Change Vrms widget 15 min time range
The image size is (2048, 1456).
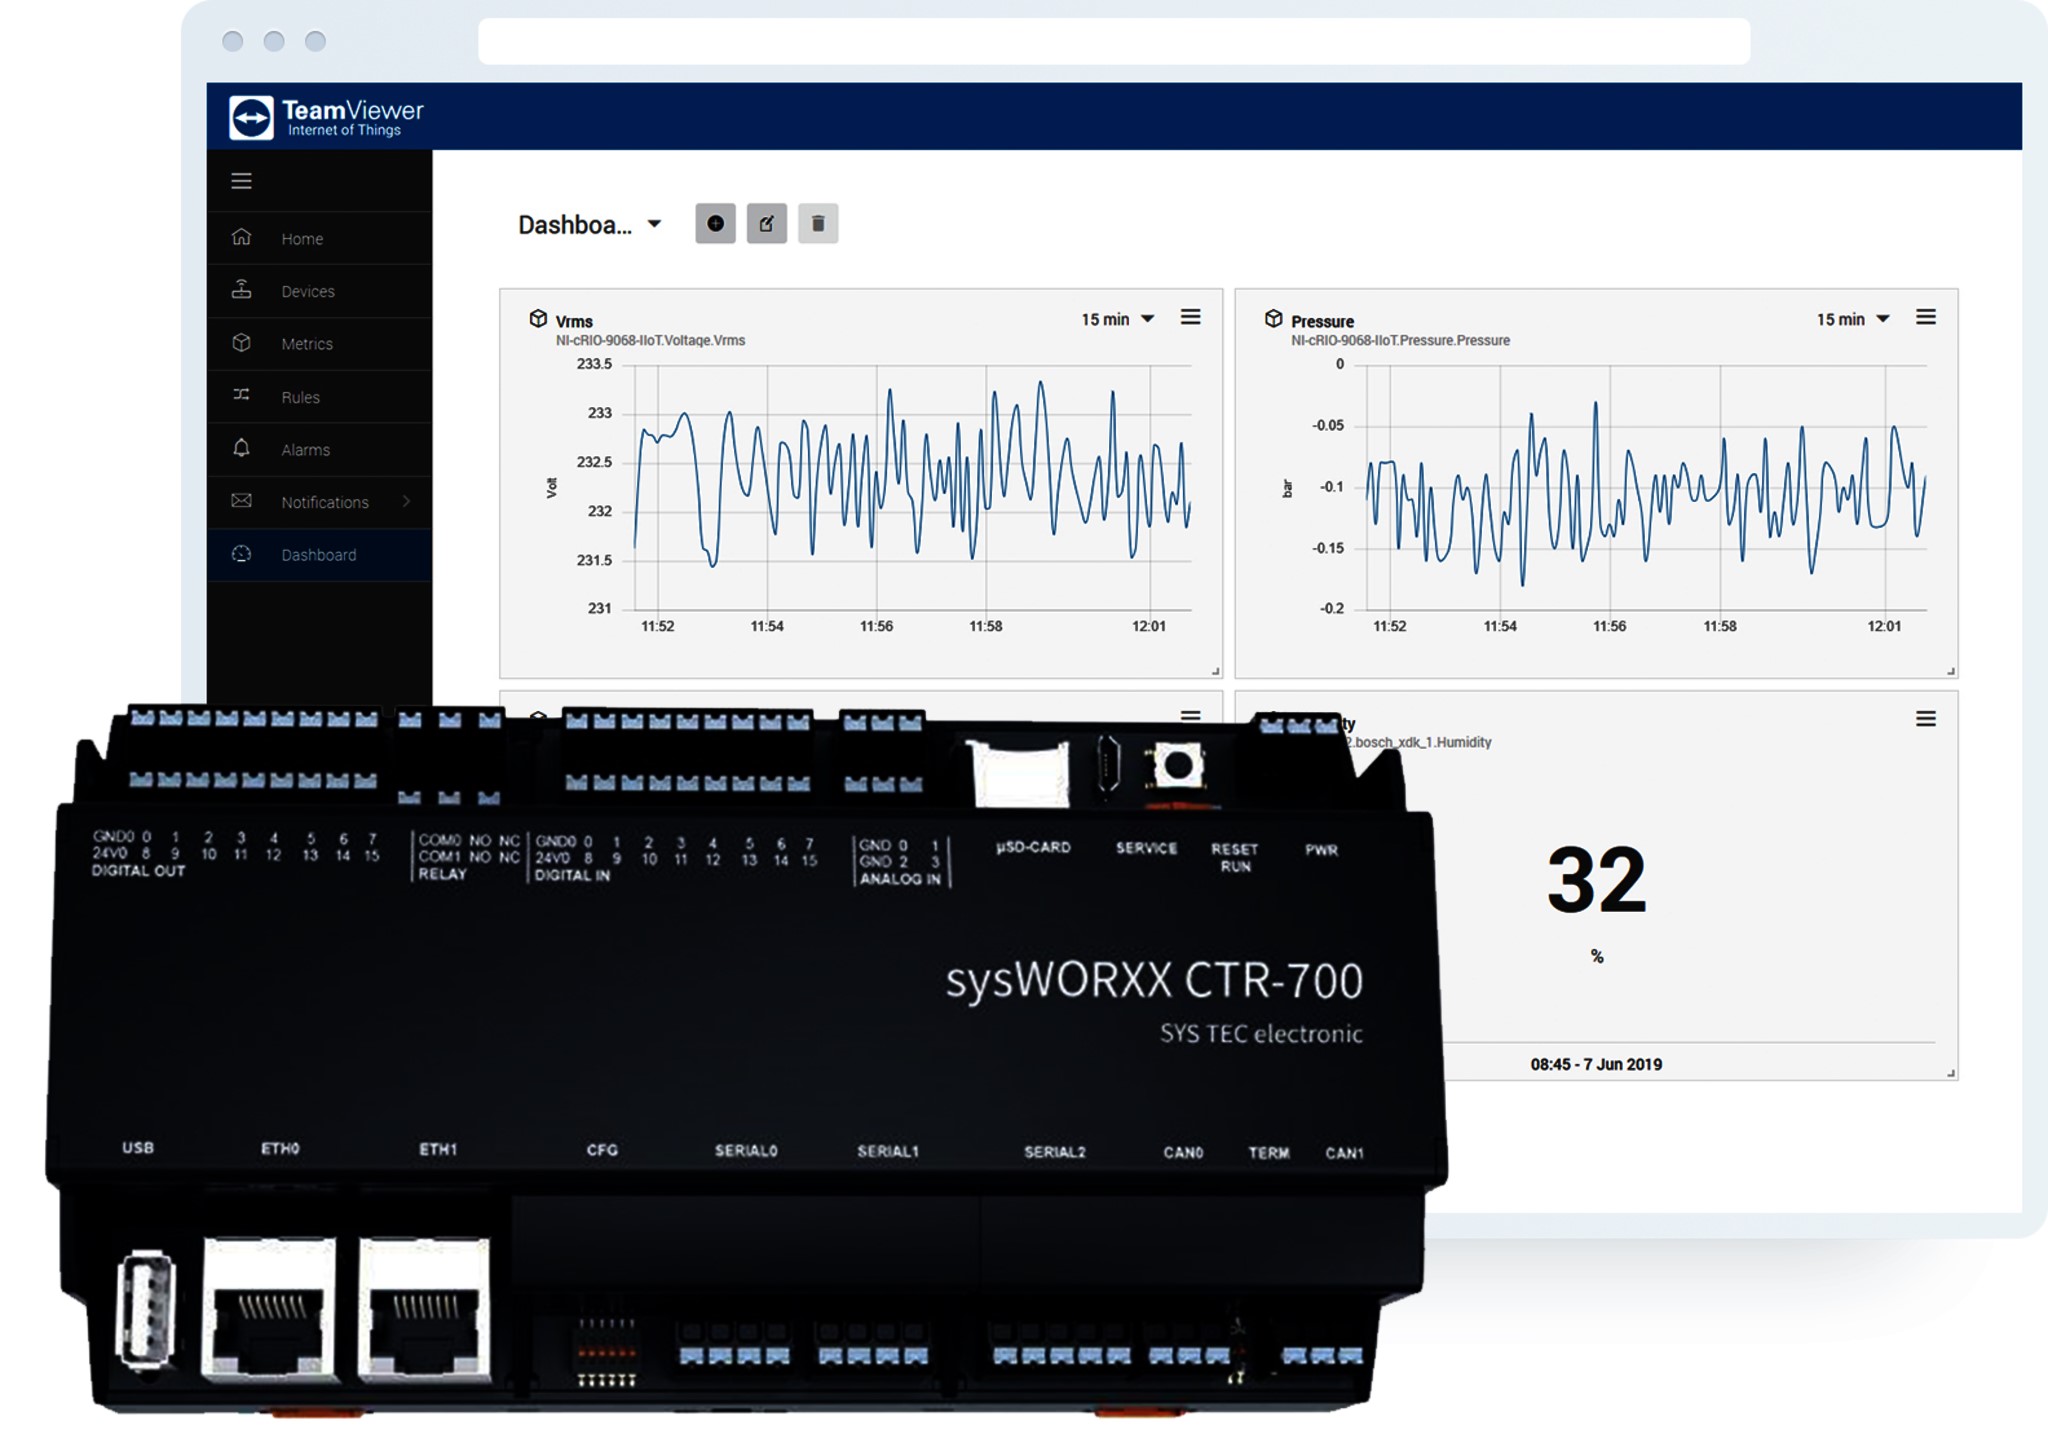pyautogui.click(x=1118, y=319)
